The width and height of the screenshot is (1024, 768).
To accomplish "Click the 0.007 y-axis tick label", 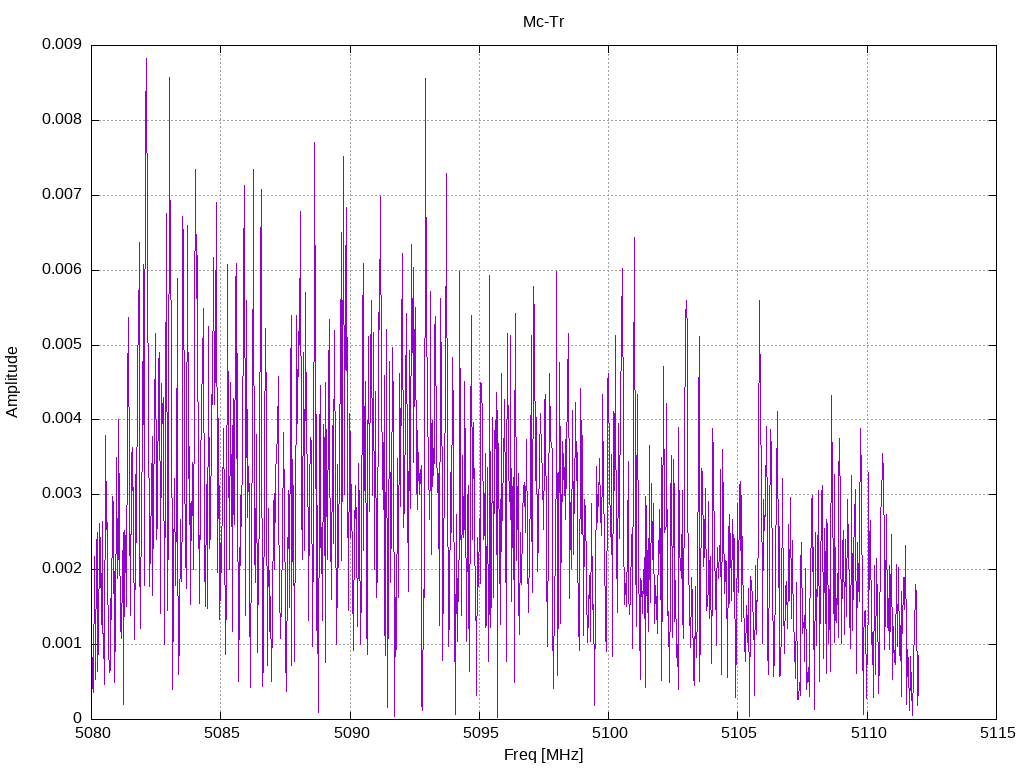I will 61,195.
